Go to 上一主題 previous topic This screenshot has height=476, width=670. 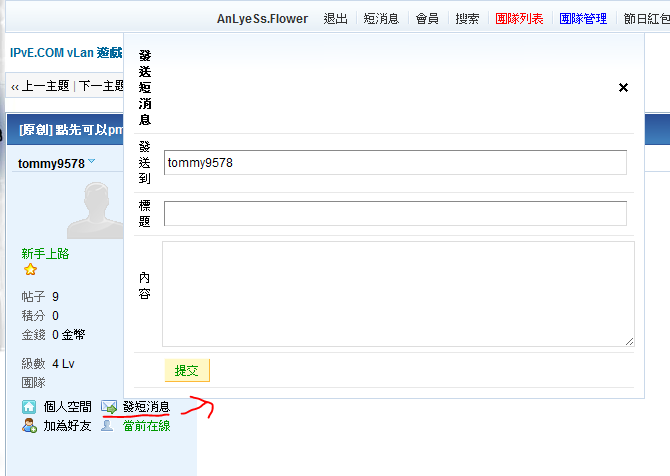pyautogui.click(x=45, y=86)
